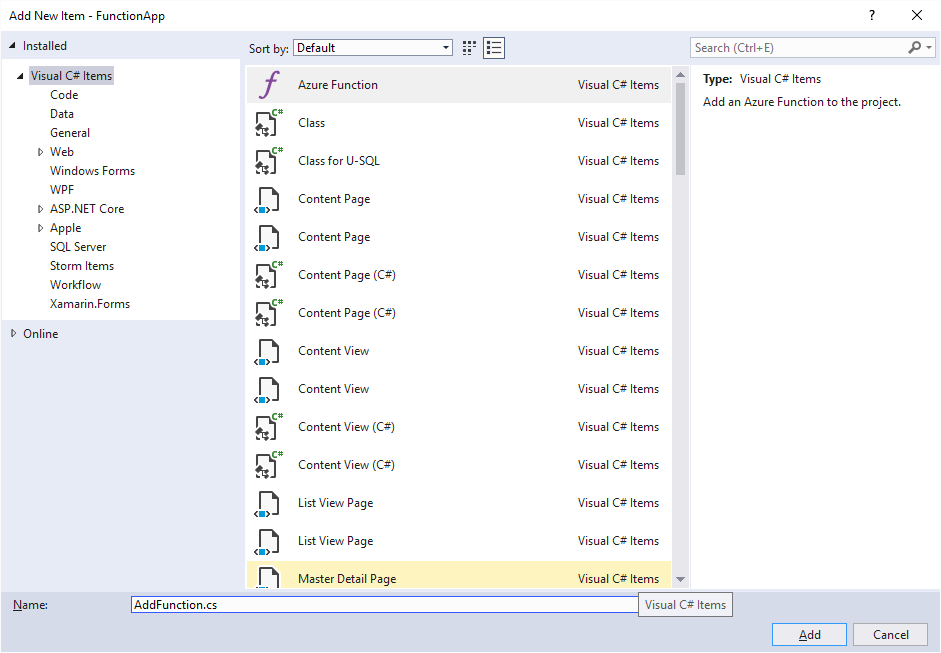Select the Xamarin.Forms category
This screenshot has height=653, width=941.
click(x=90, y=304)
